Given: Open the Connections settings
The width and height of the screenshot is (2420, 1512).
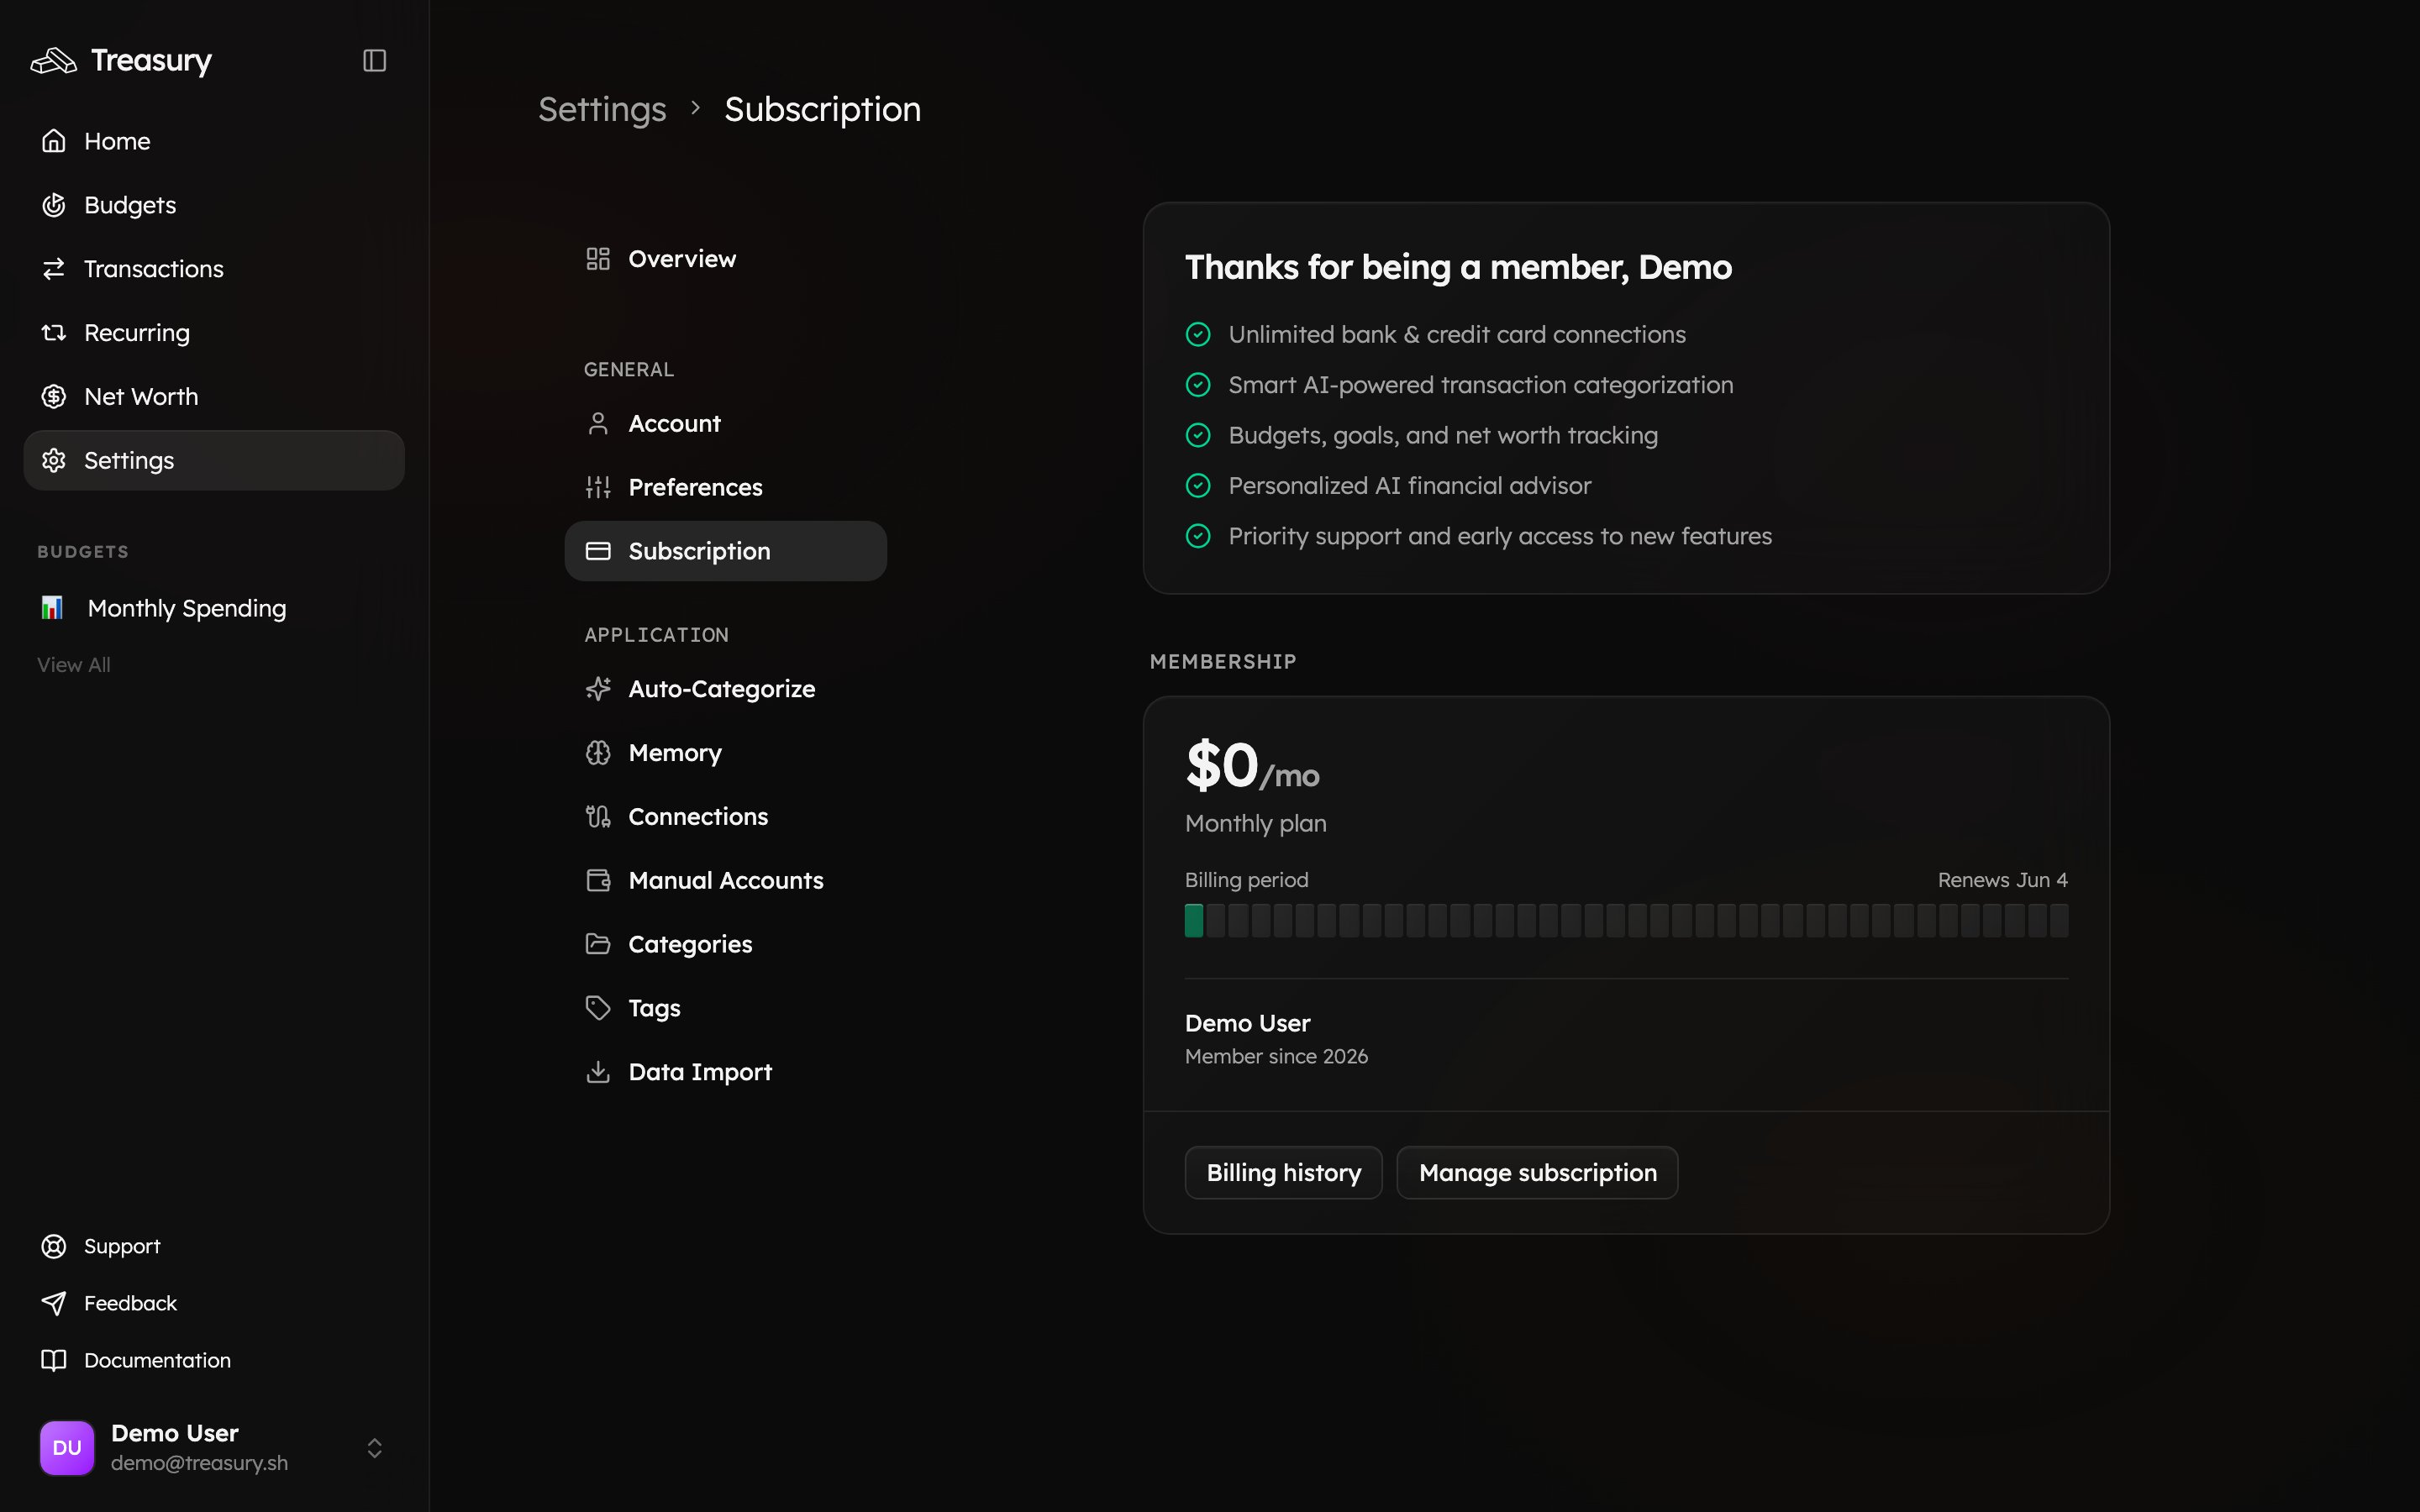Looking at the screenshot, I should tap(726, 817).
